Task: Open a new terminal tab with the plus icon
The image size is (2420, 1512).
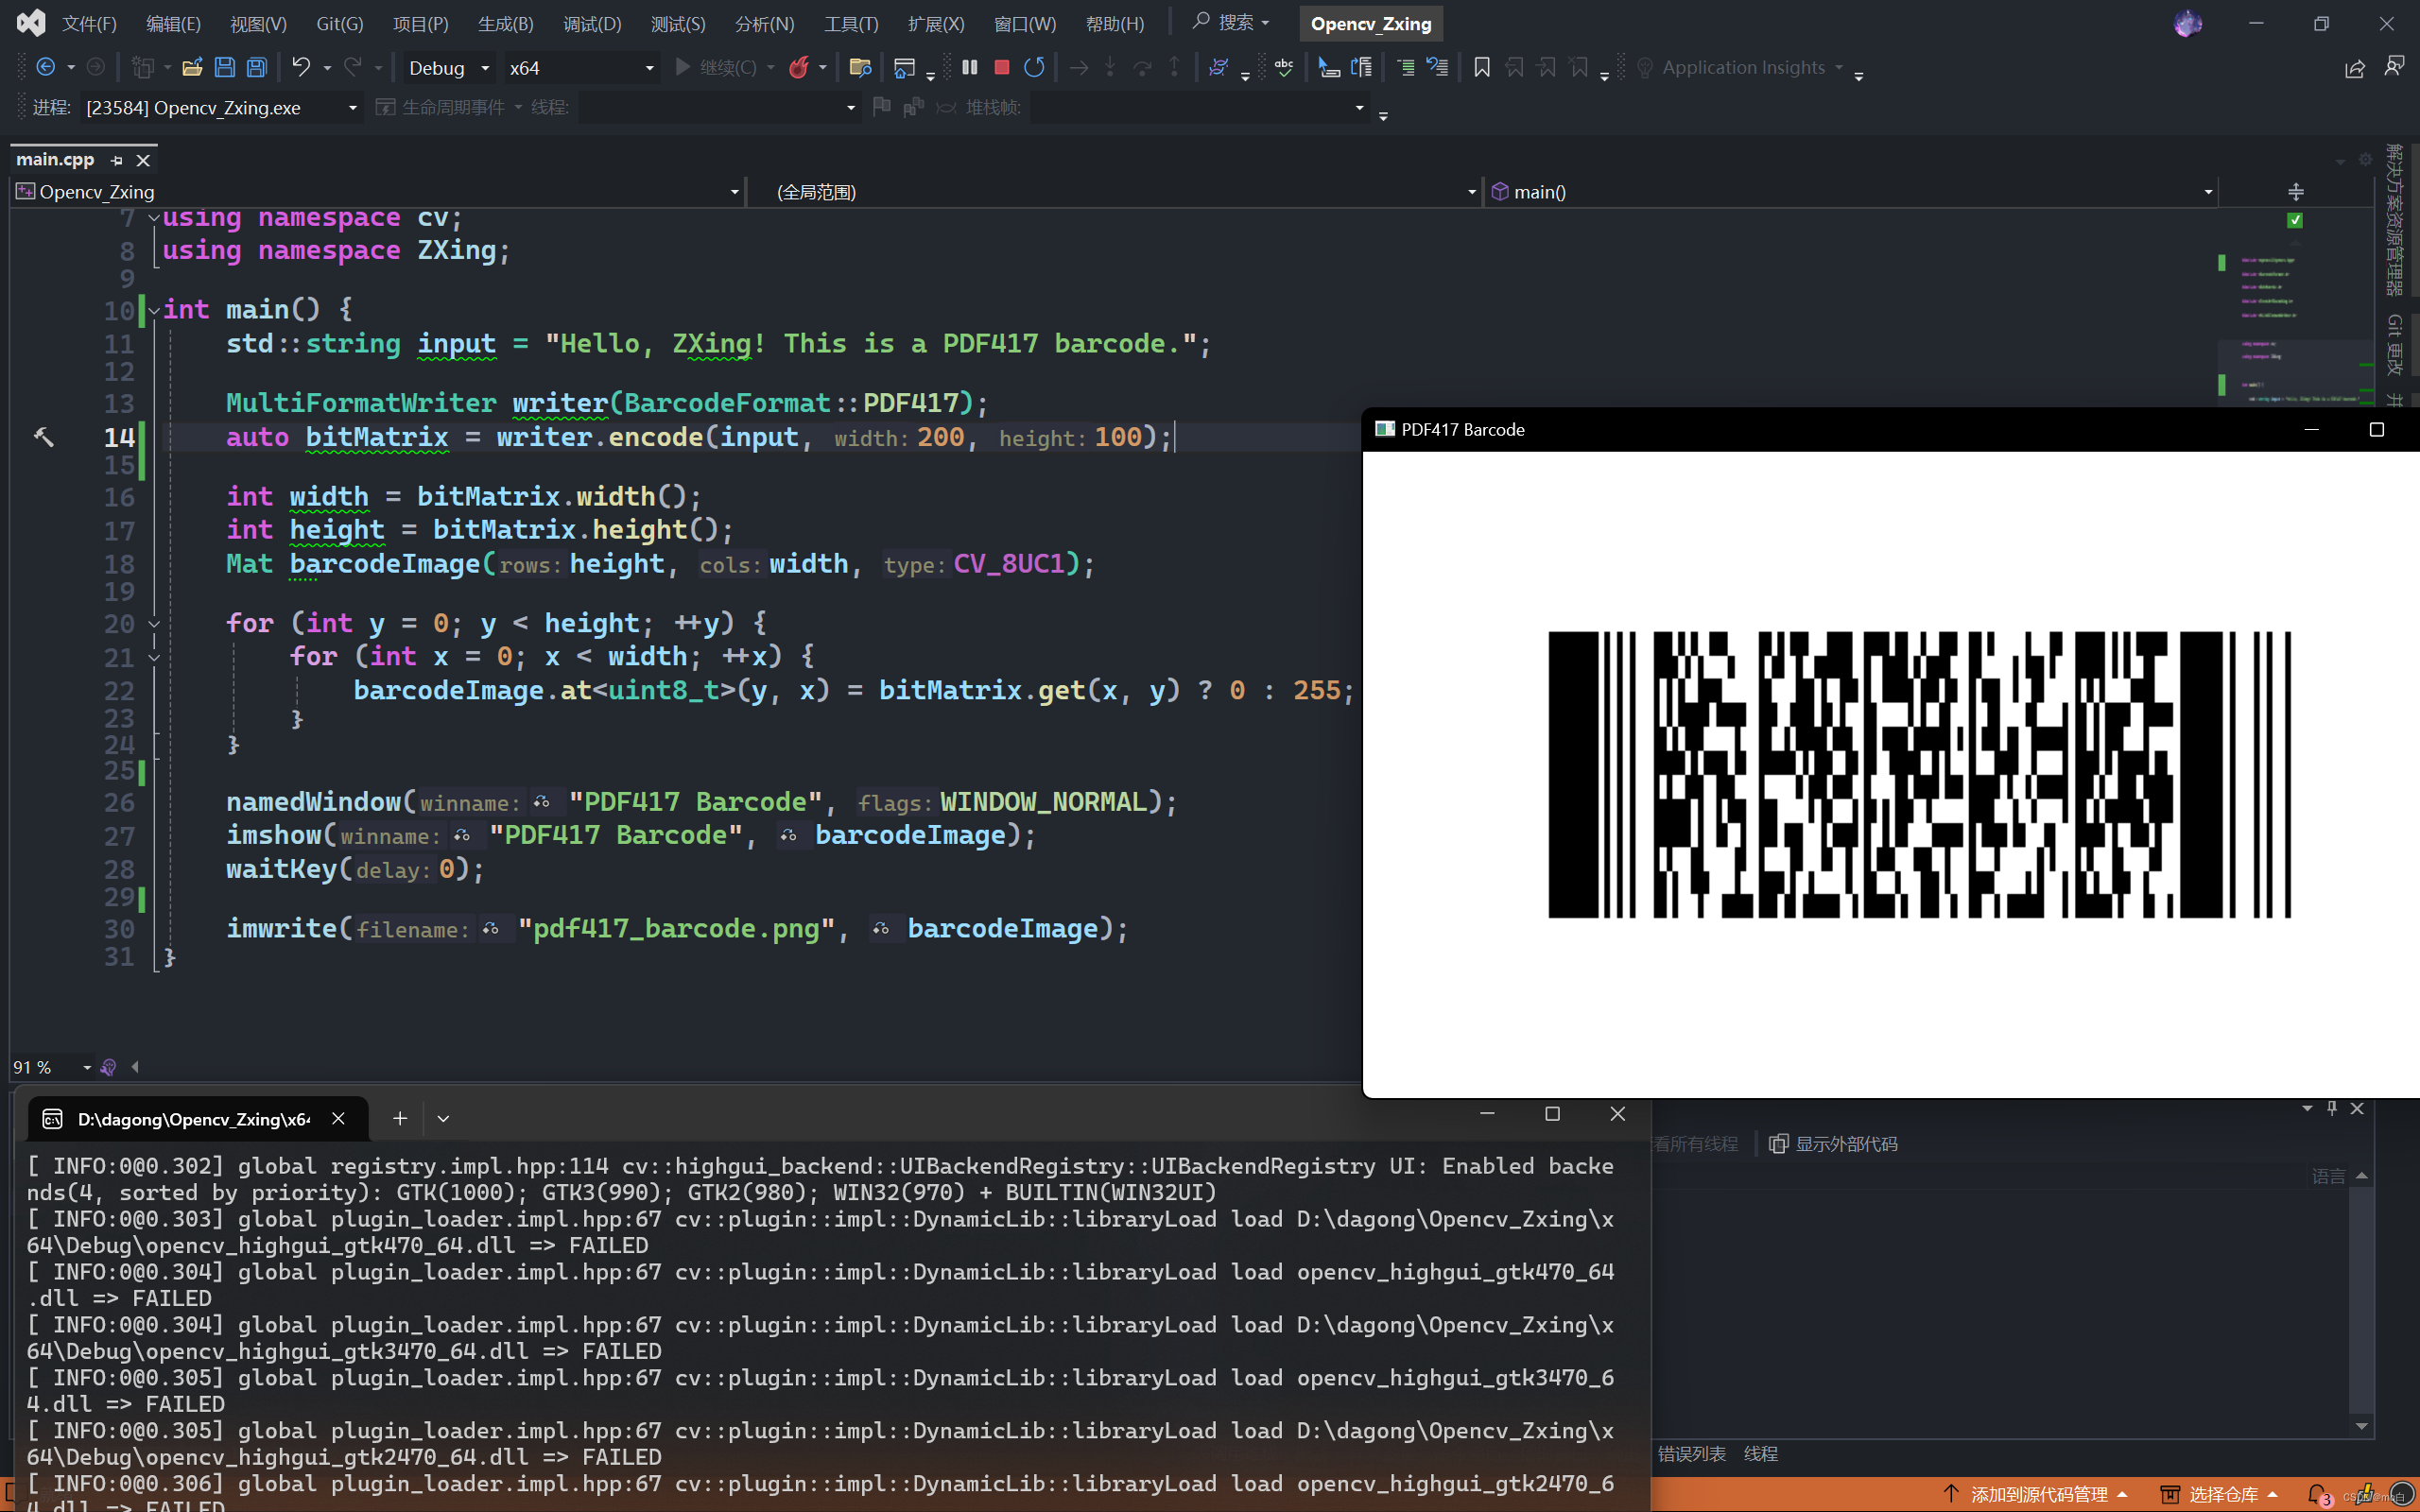Action: pos(400,1118)
